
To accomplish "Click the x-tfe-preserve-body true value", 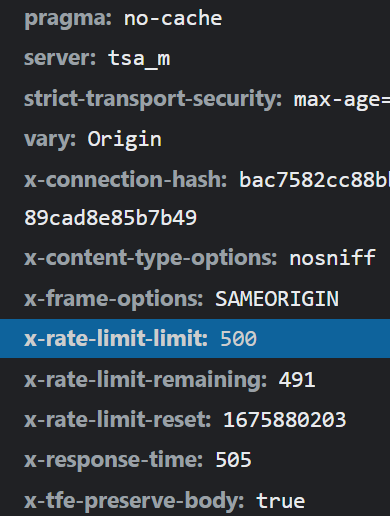I will (x=280, y=501).
